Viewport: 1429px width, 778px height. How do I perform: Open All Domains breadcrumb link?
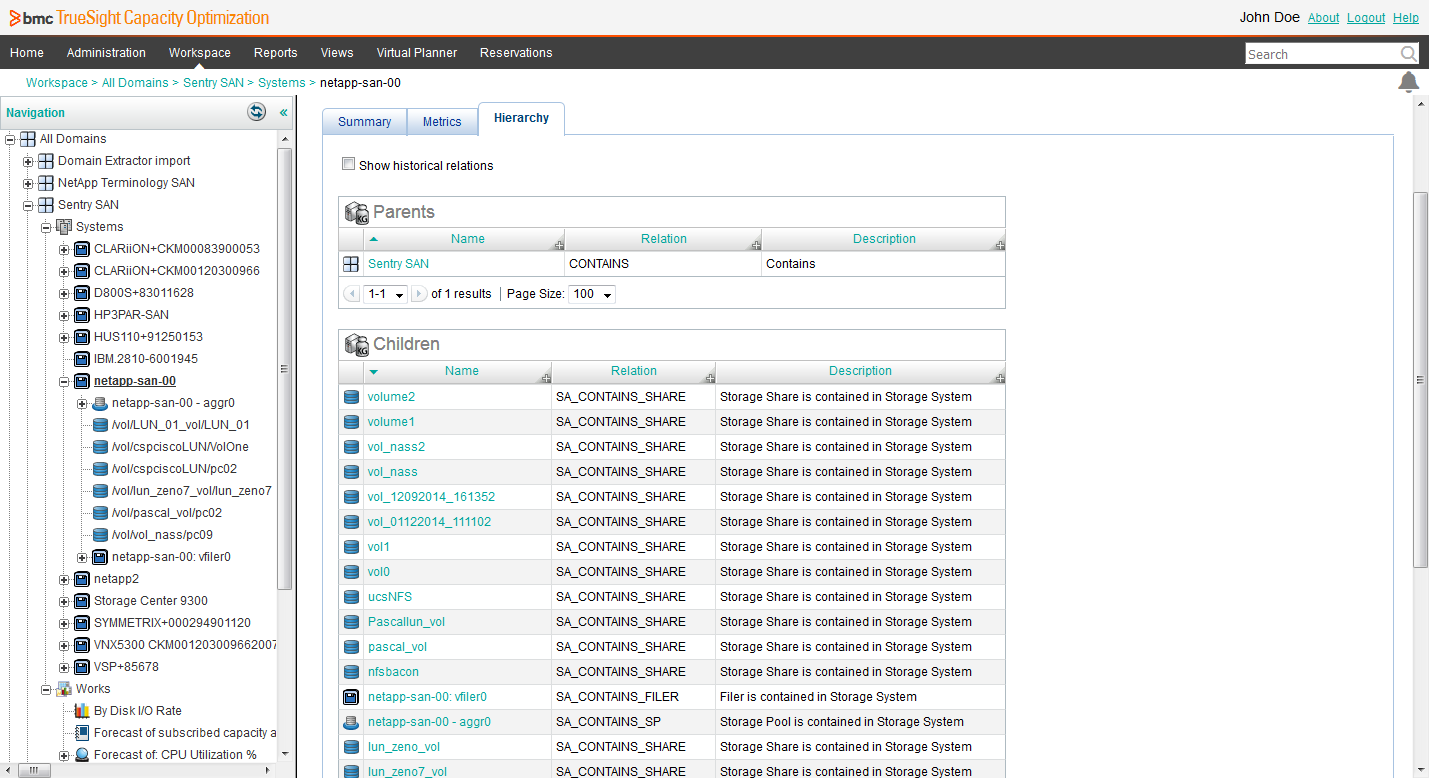[135, 83]
